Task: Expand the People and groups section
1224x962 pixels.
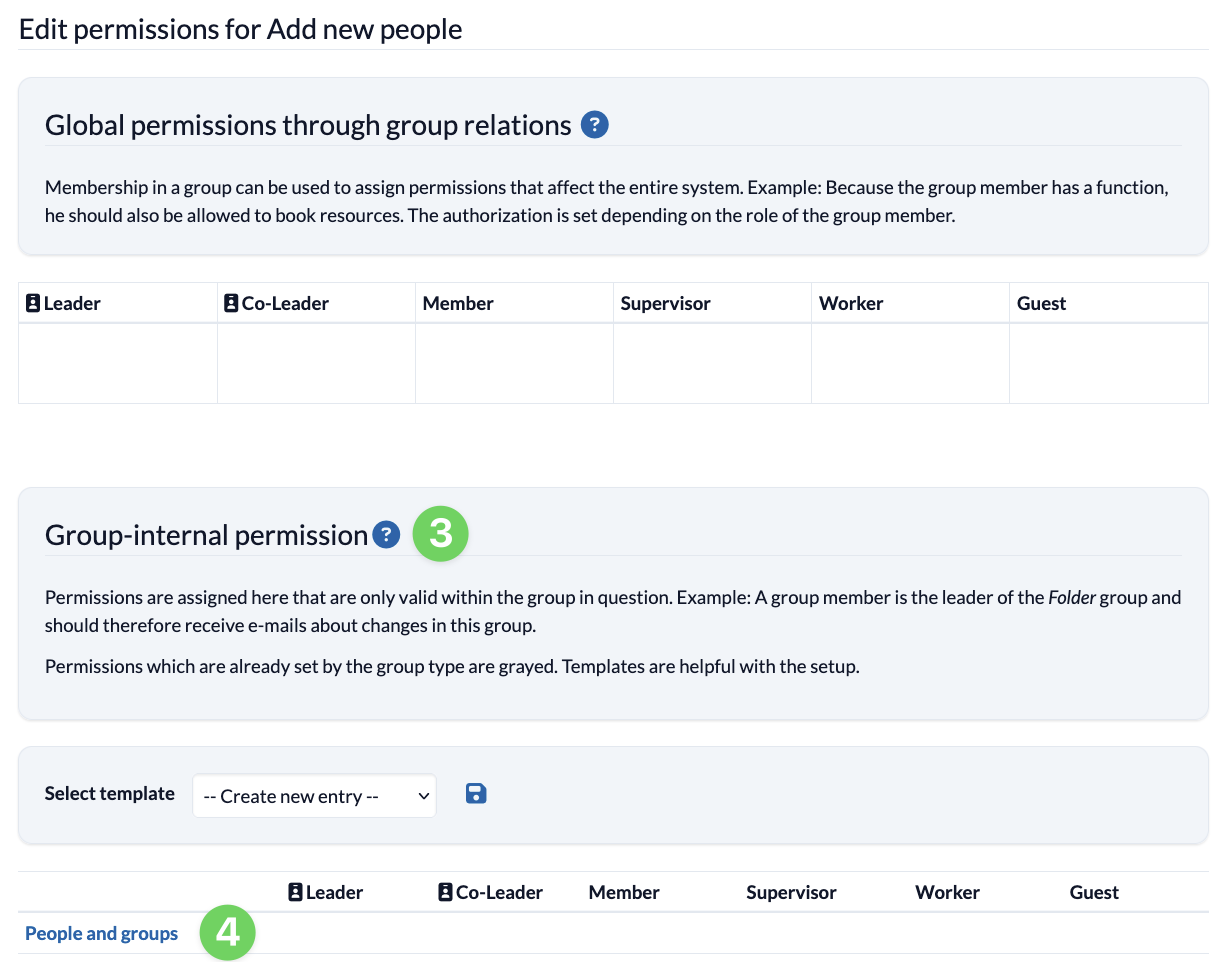Action: coord(102,933)
